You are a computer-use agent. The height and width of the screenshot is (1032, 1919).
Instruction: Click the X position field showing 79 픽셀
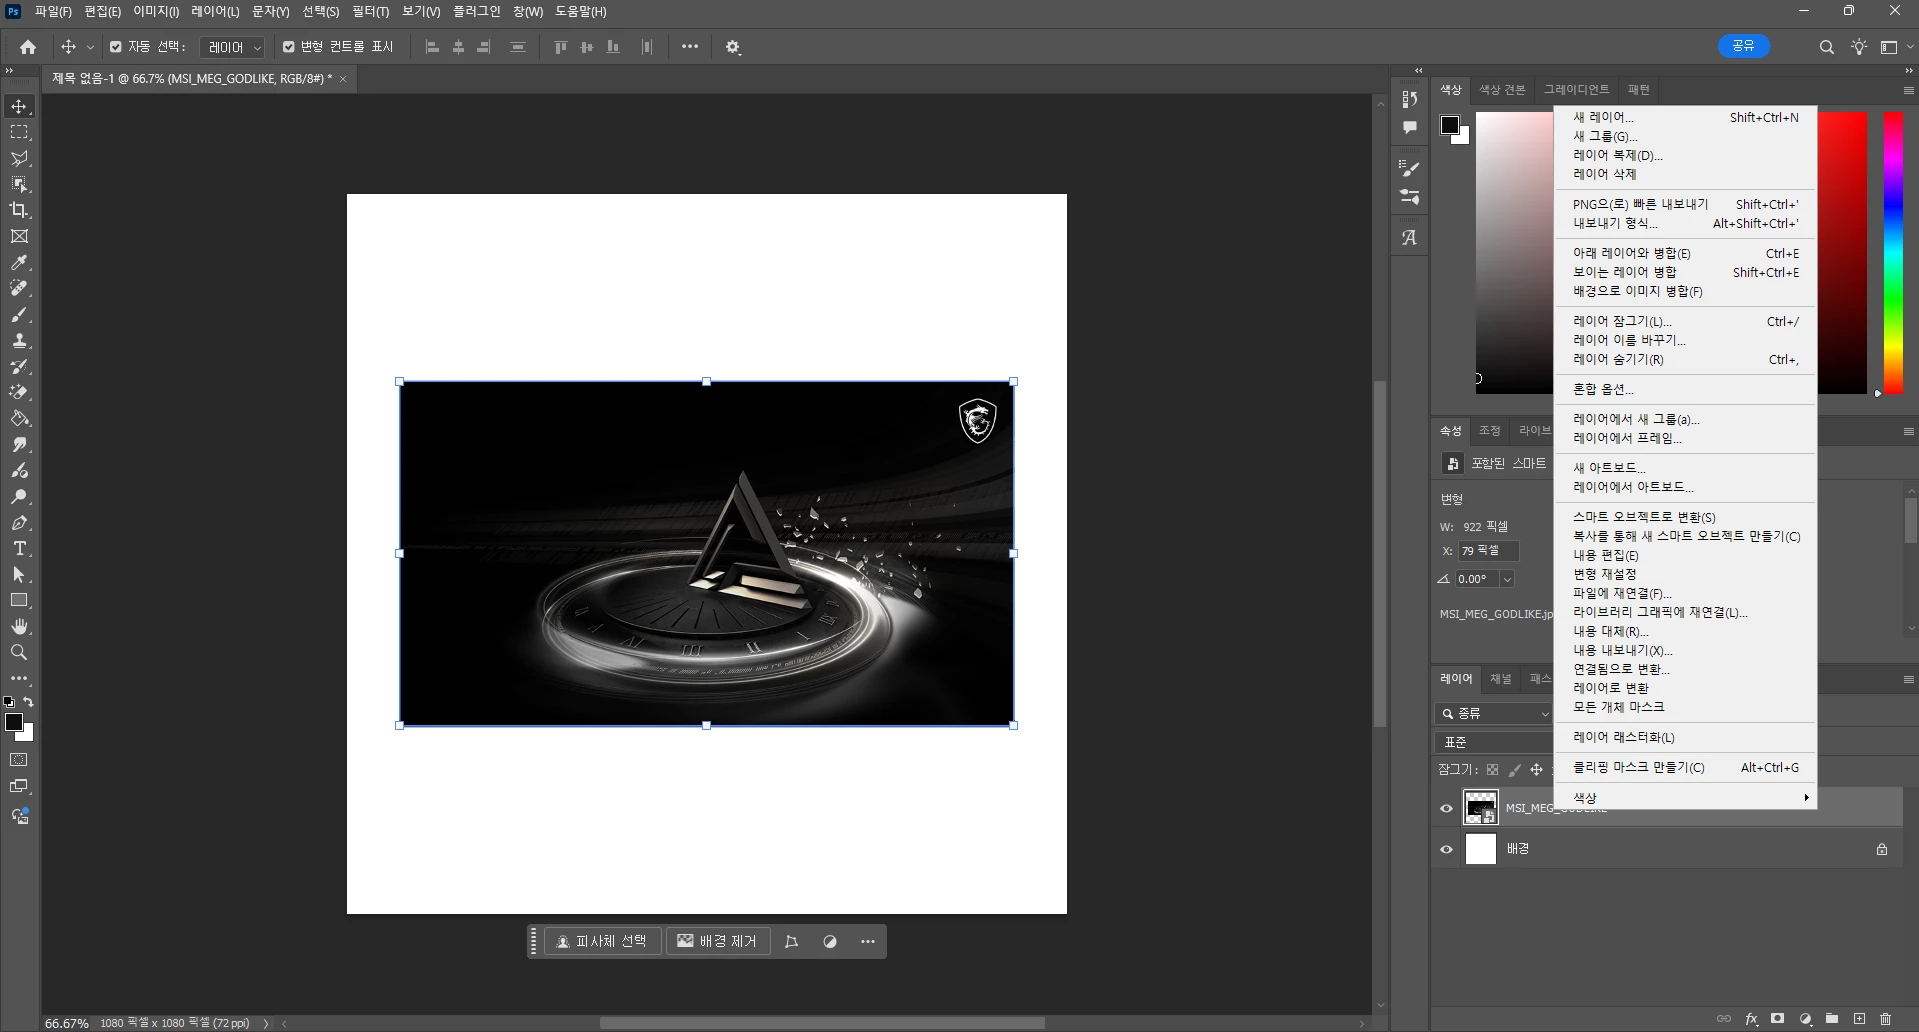pyautogui.click(x=1488, y=551)
